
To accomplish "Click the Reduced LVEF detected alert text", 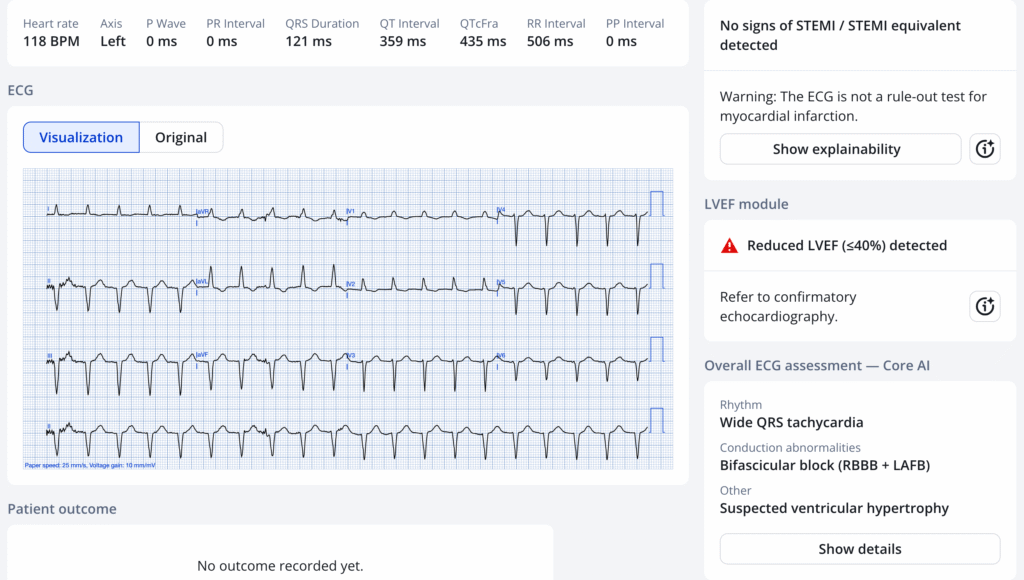I will 846,246.
